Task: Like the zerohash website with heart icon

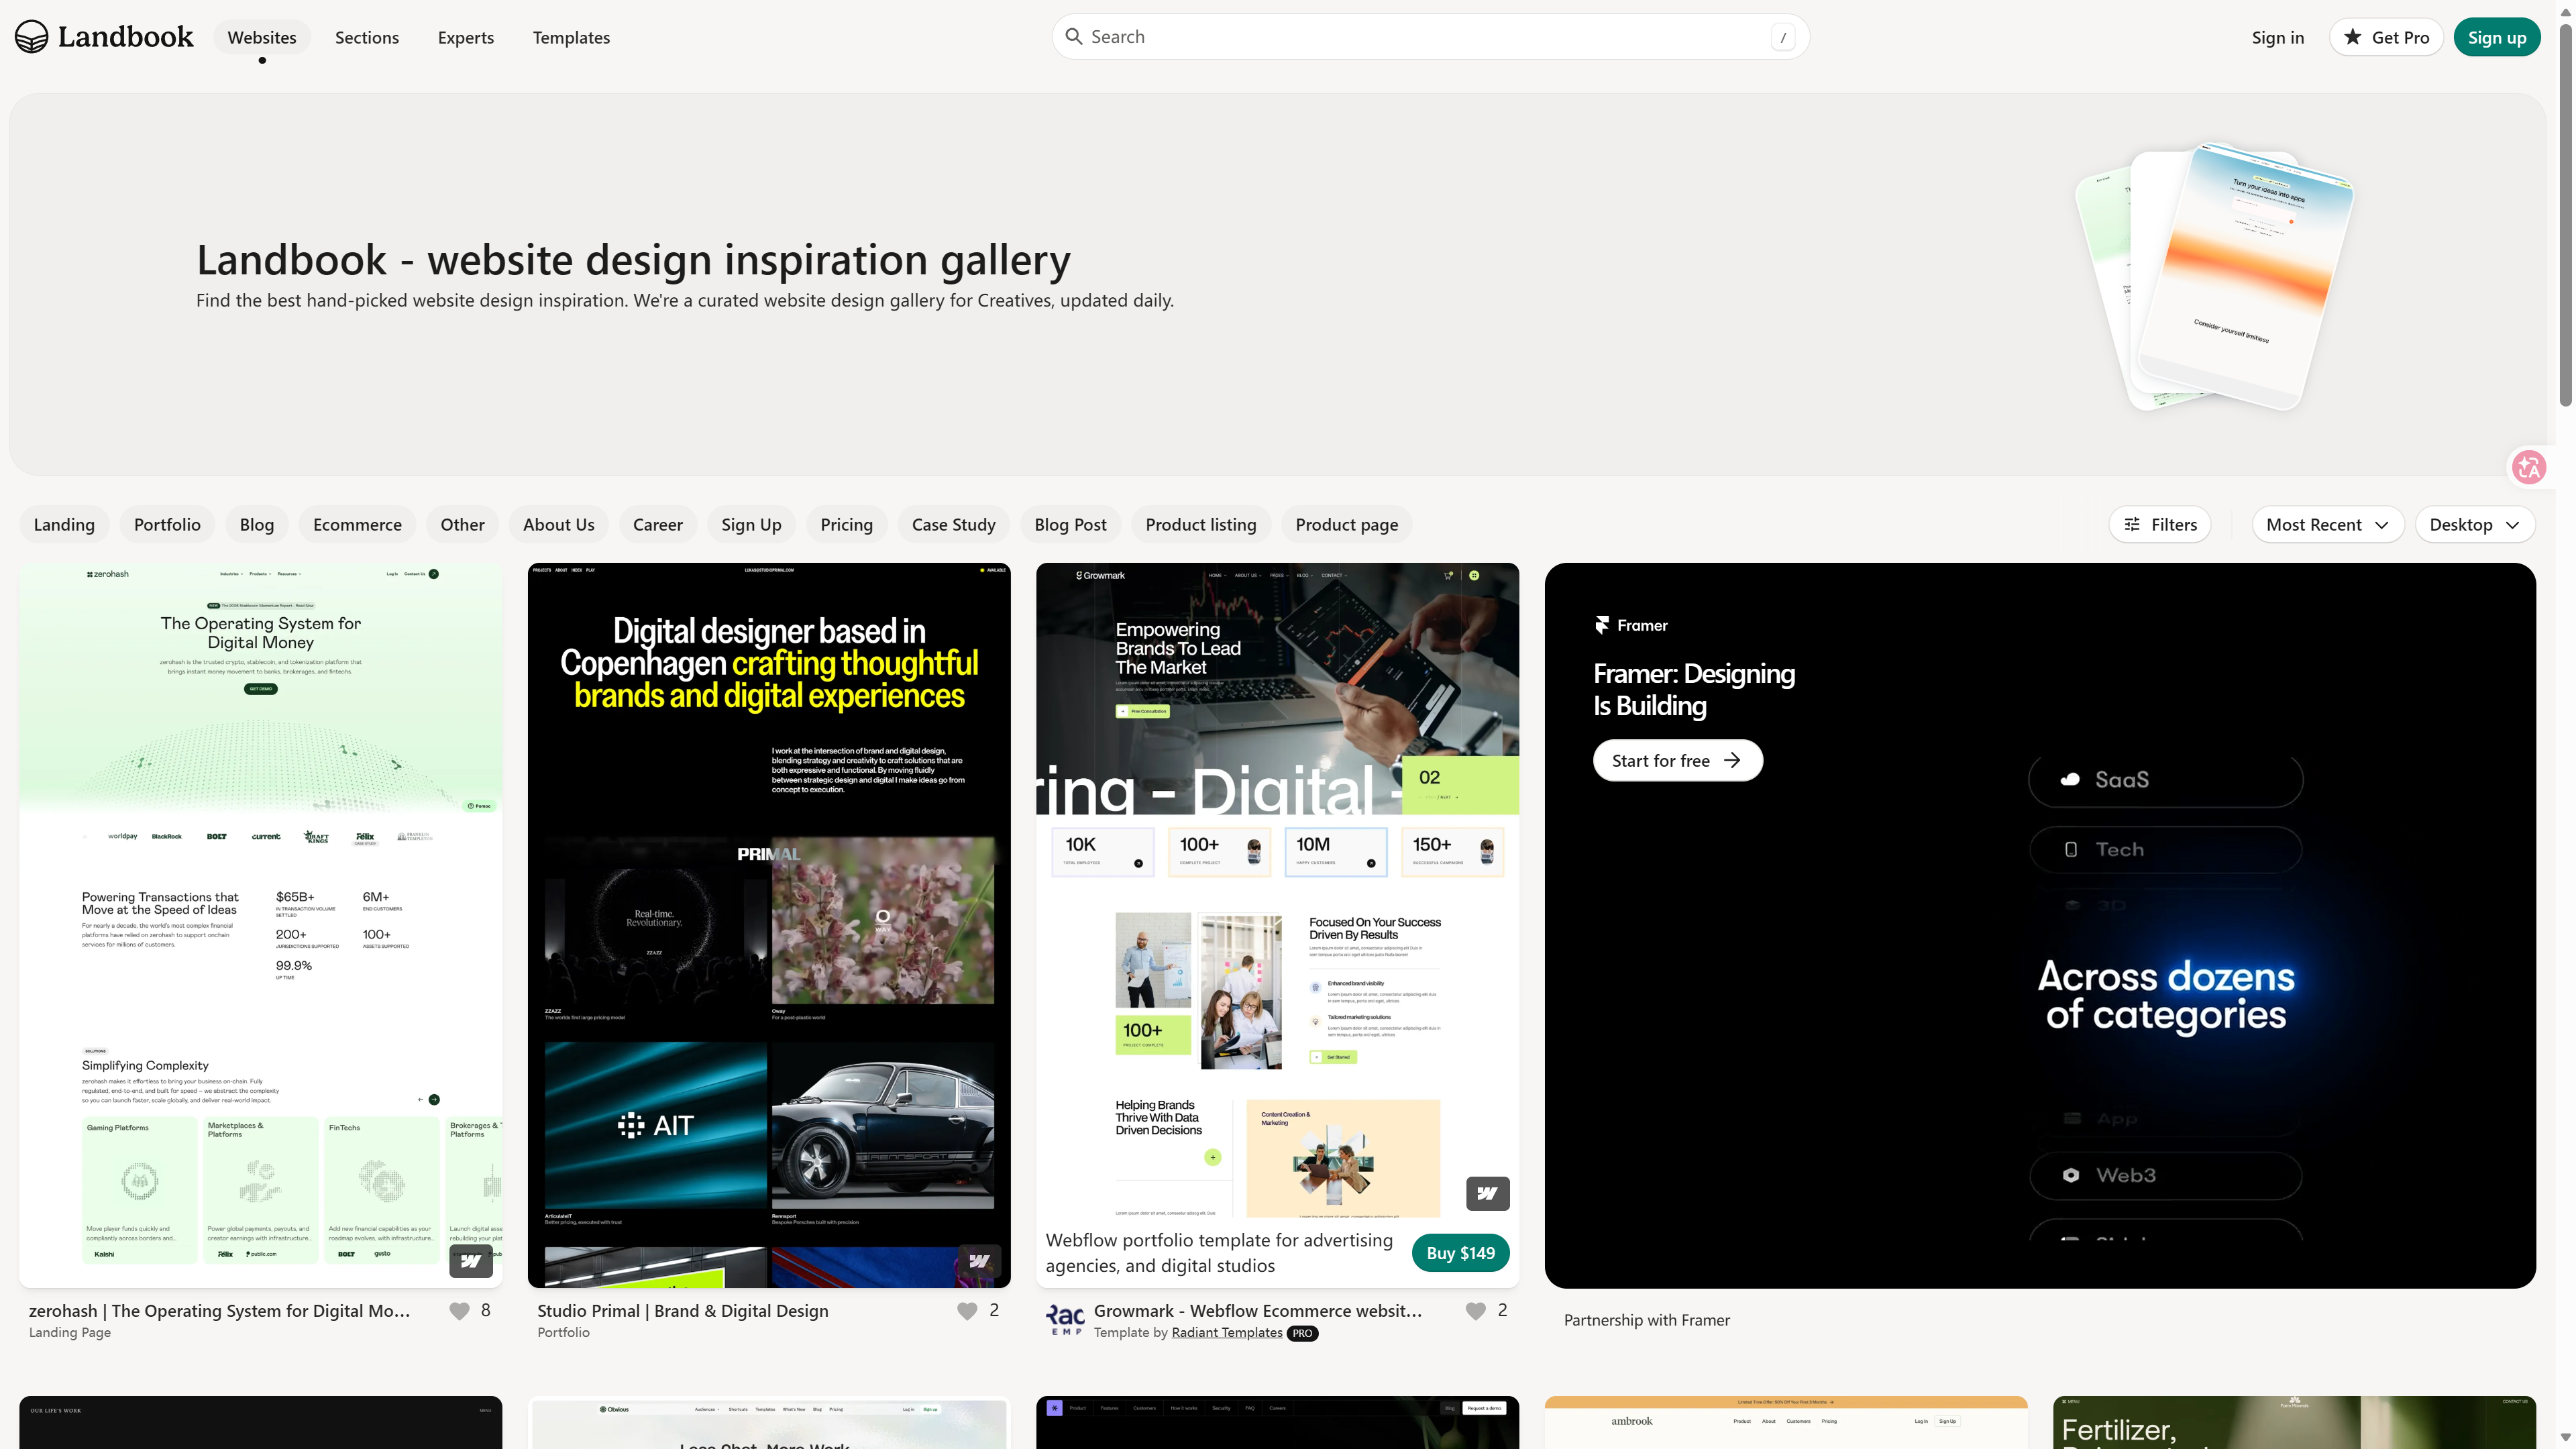Action: pos(459,1311)
